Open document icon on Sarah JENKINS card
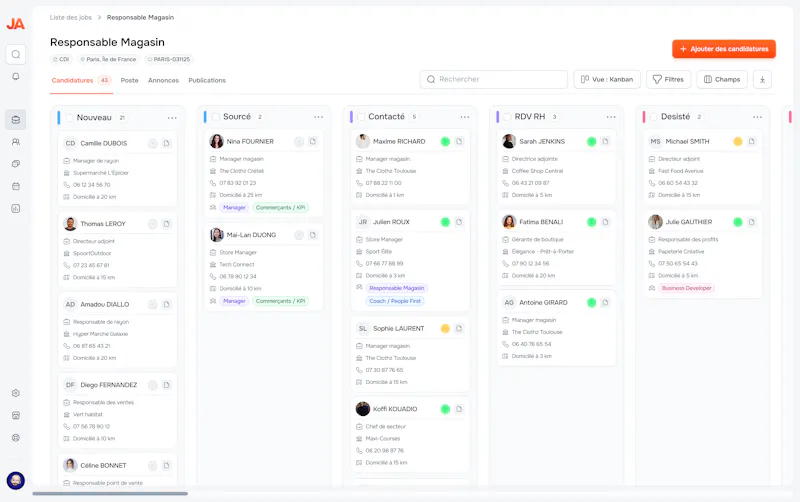Screen dimensions: 800x502 pos(606,141)
